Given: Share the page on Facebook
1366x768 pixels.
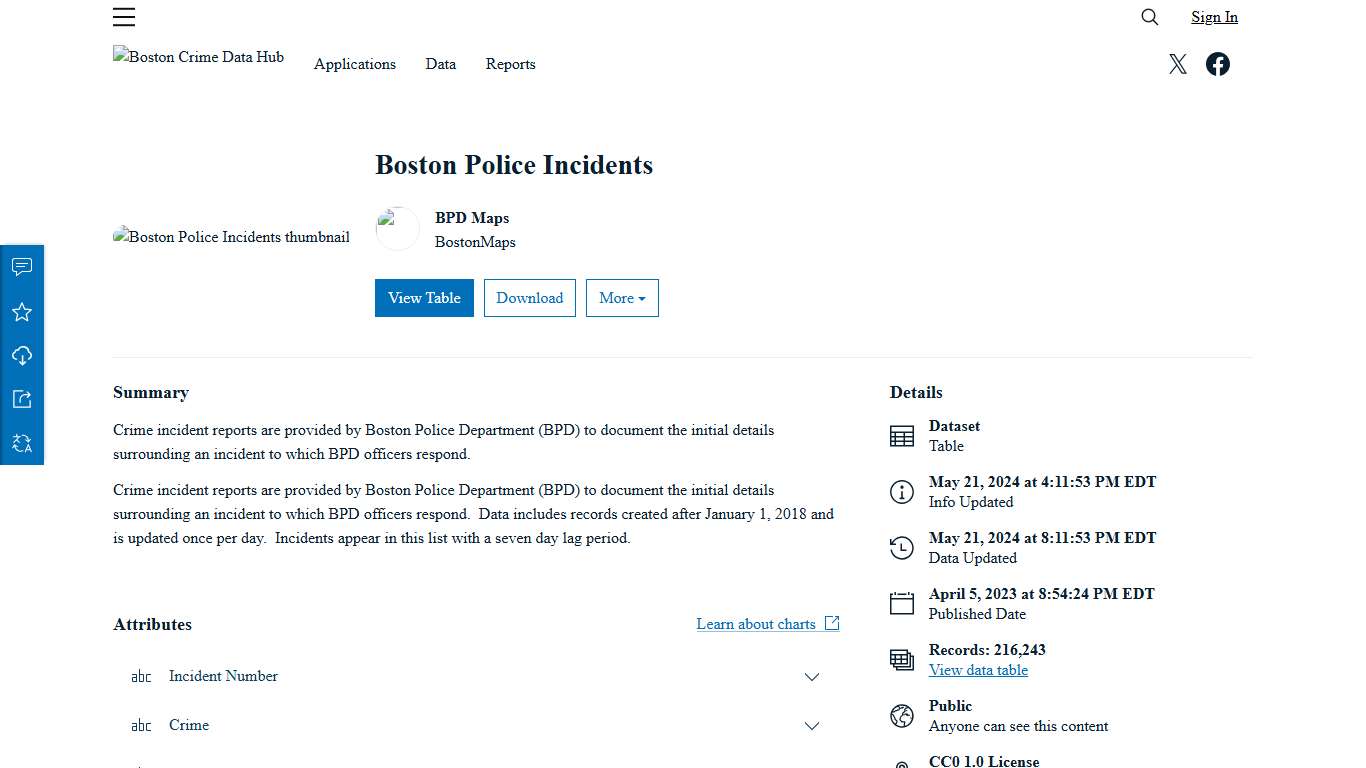Looking at the screenshot, I should [1217, 64].
